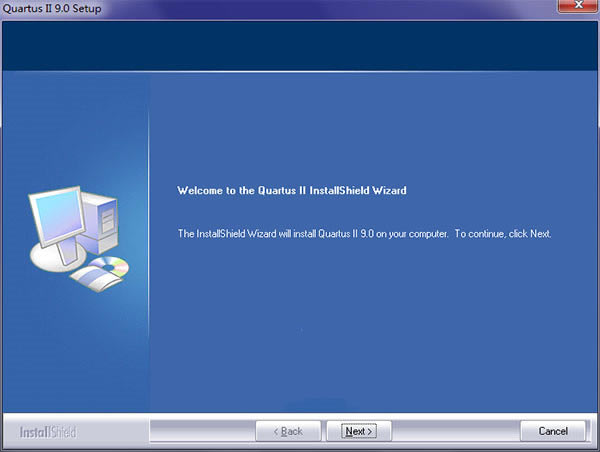This screenshot has width=600, height=452.
Task: Click the 'Quartus II 9.0 Setup' title text
Action: click(52, 8)
